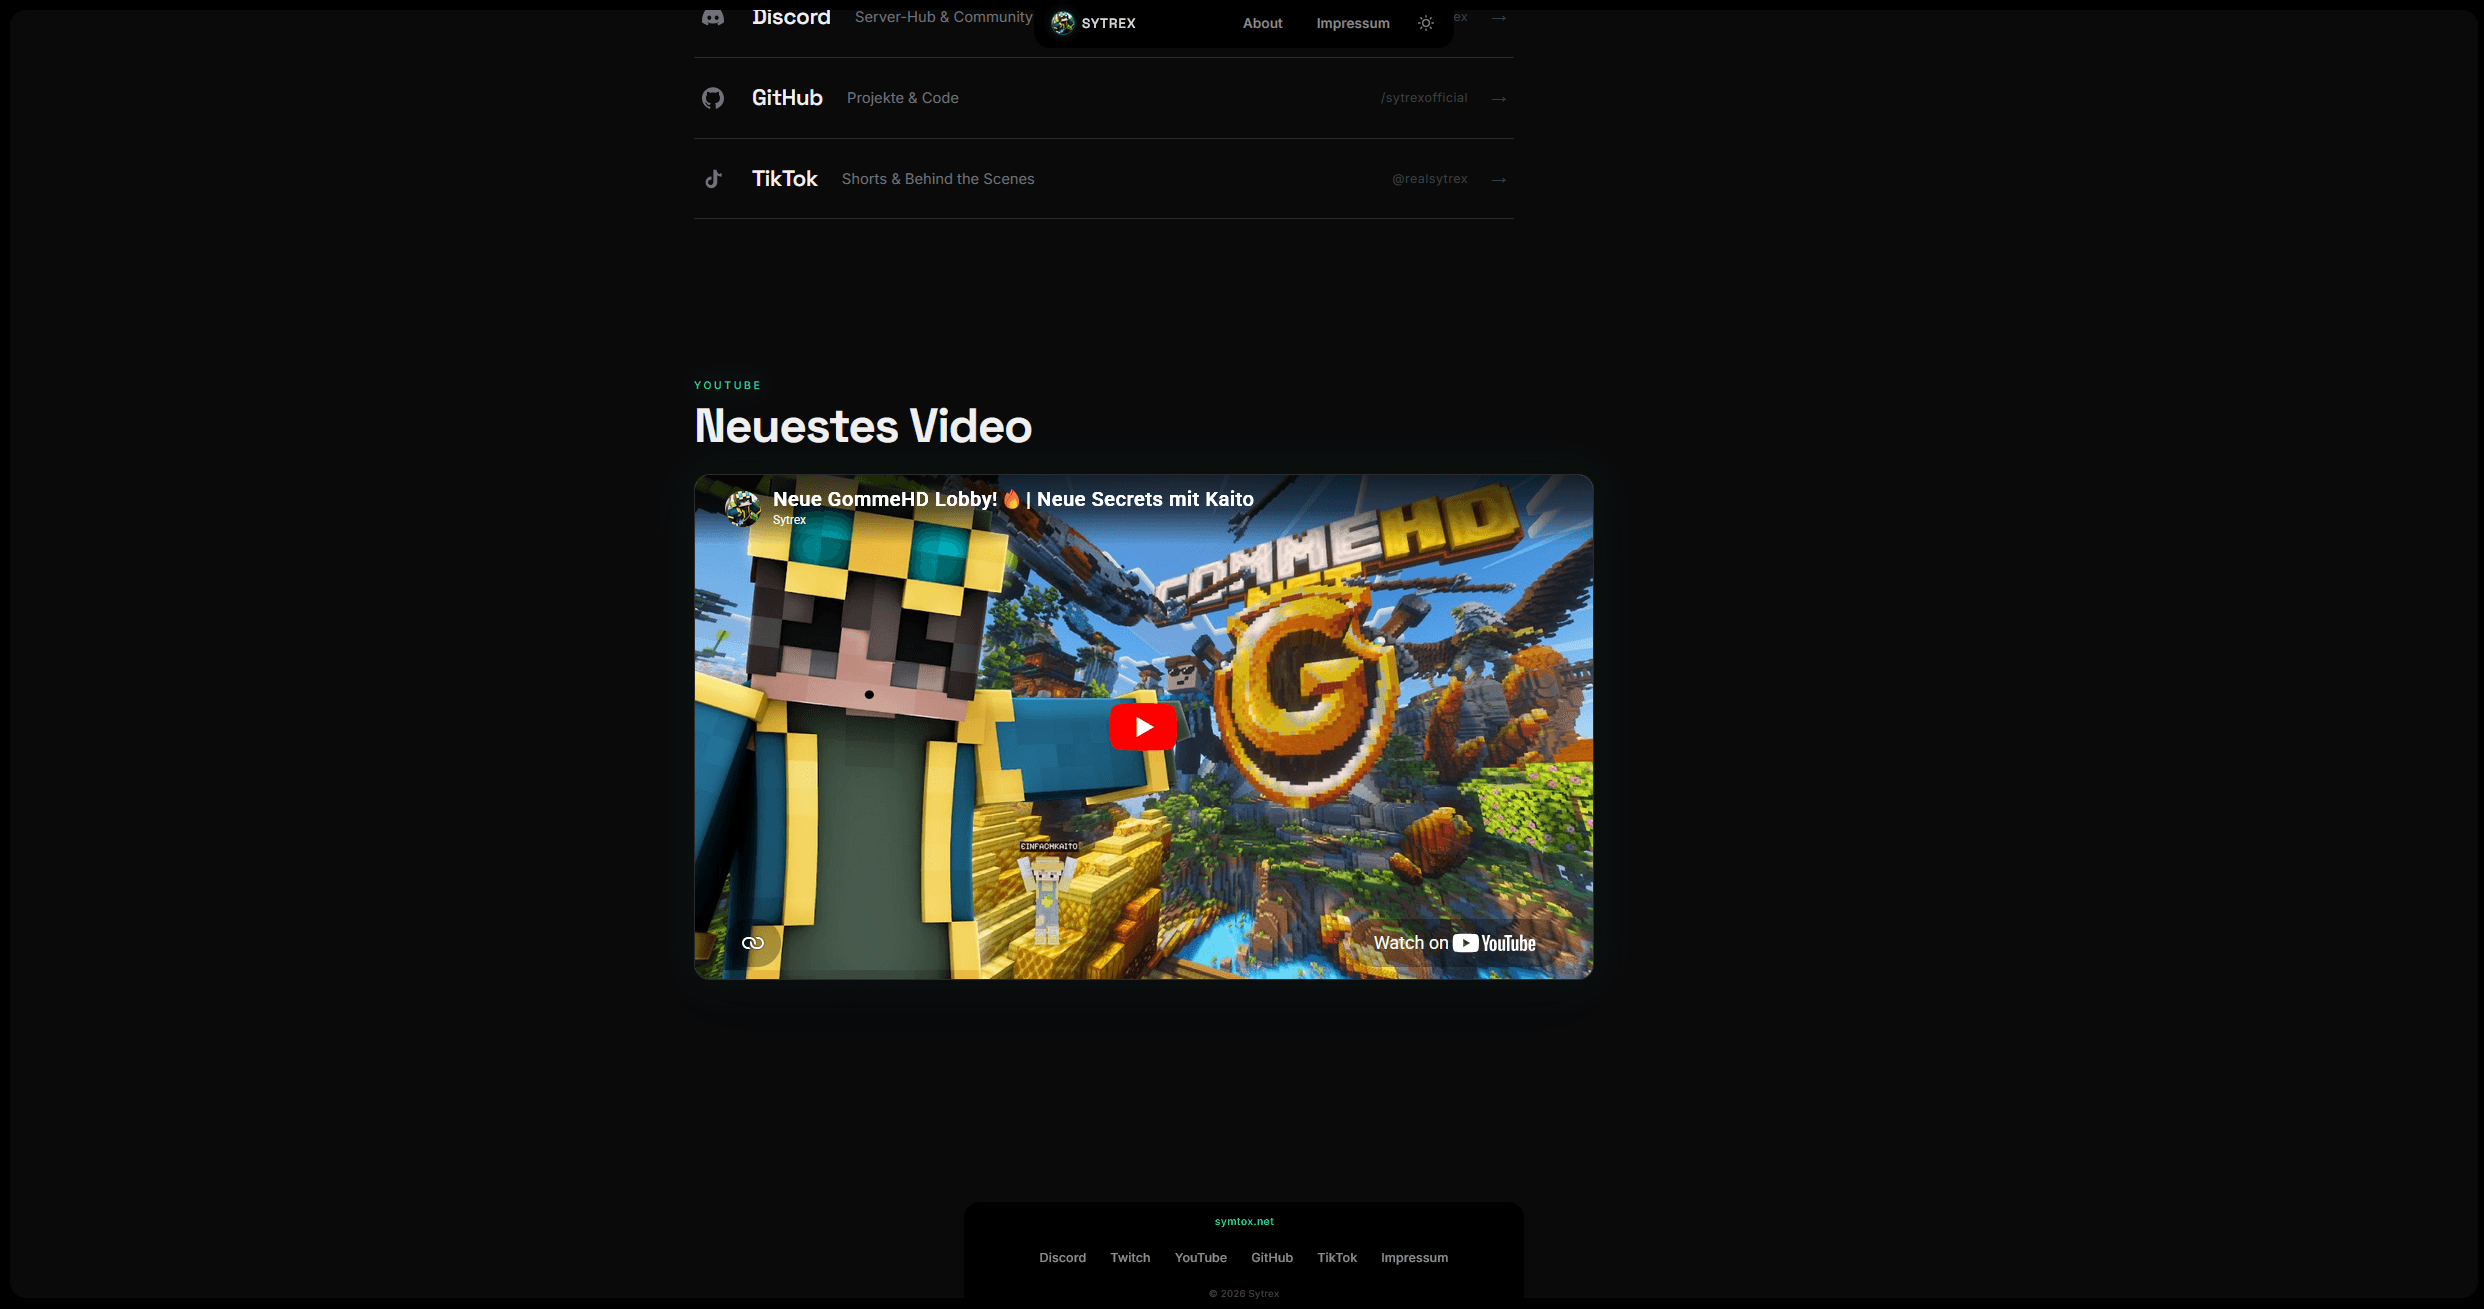This screenshot has width=2484, height=1309.
Task: Click the YOUTUBE section label
Action: pos(728,386)
